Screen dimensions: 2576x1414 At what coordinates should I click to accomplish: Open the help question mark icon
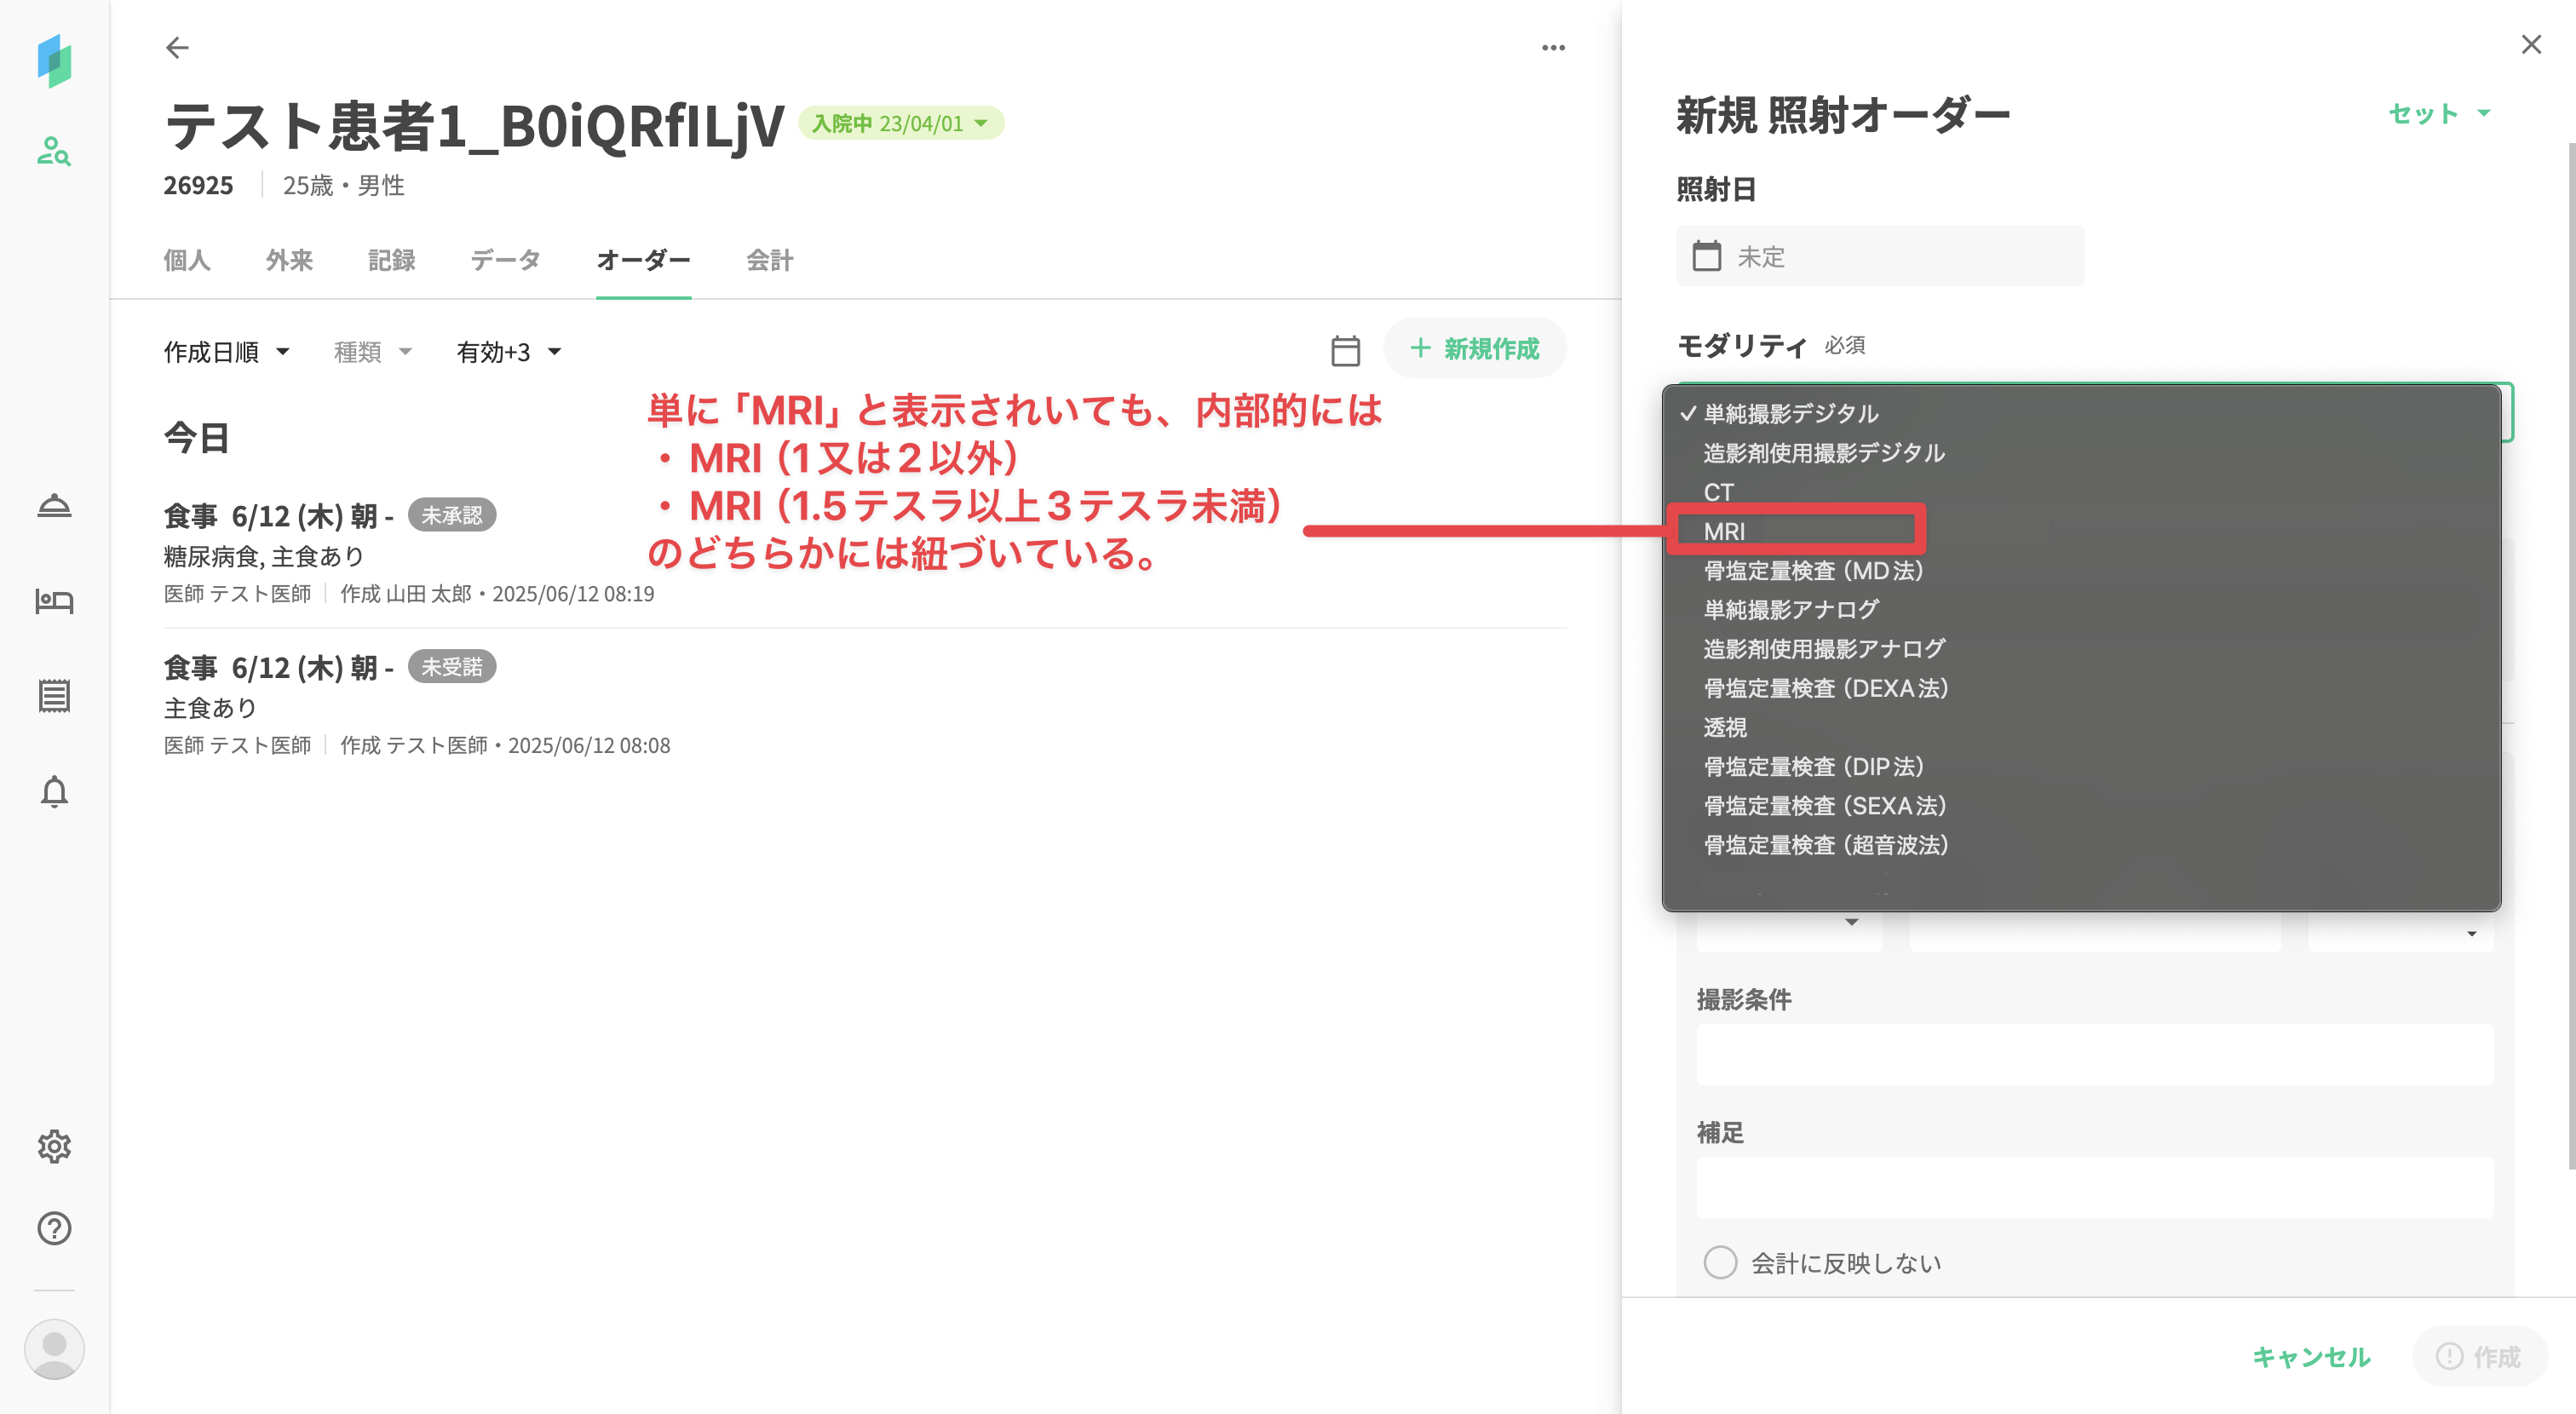click(x=54, y=1228)
